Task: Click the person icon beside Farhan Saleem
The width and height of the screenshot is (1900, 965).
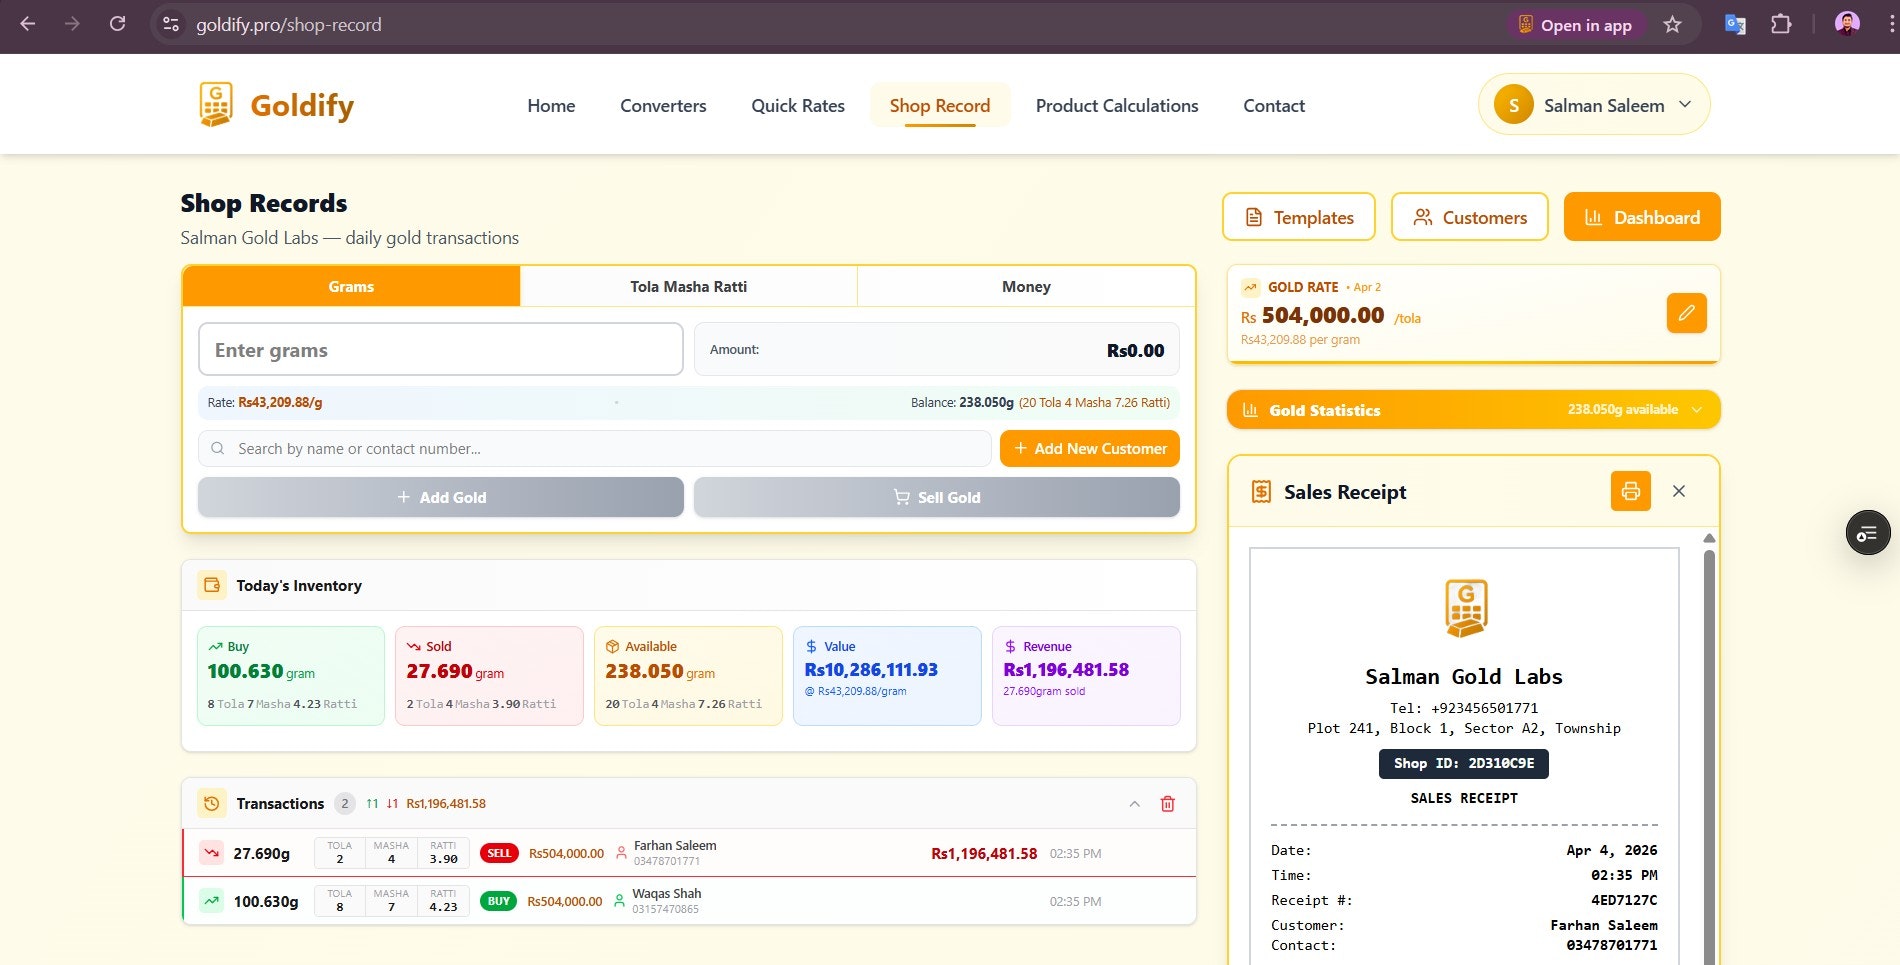Action: 621,853
